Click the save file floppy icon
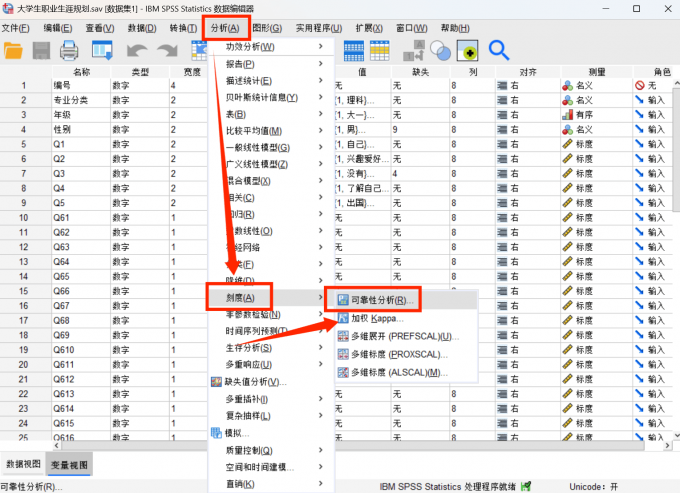 coord(41,51)
